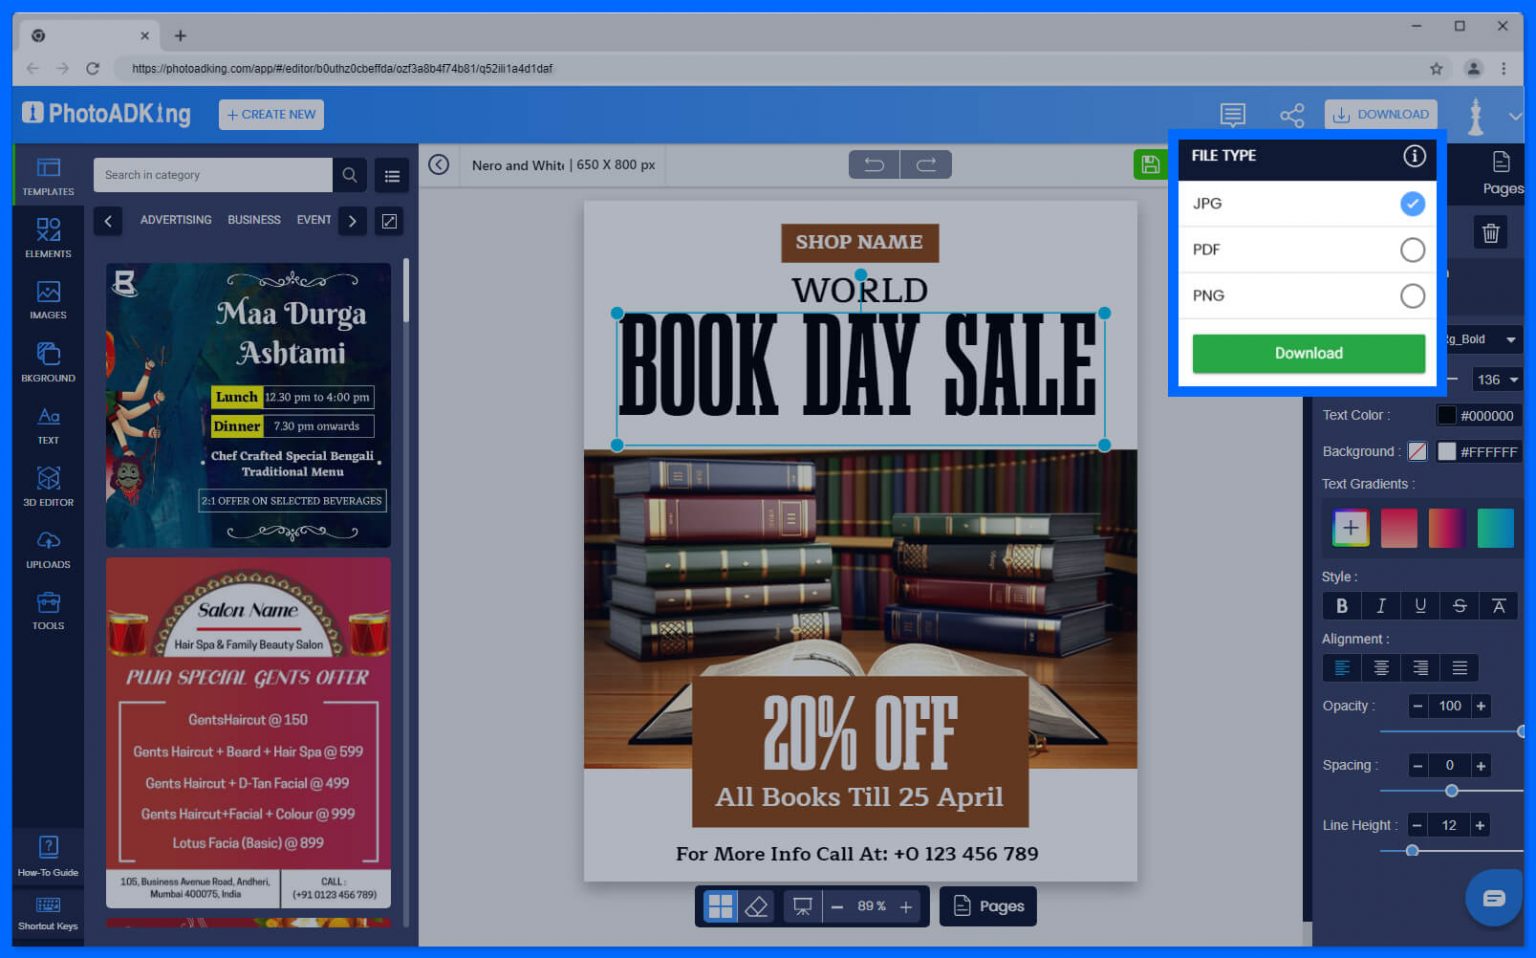The height and width of the screenshot is (958, 1536).
Task: Collapse the templates panel with the left chevron
Action: click(108, 220)
